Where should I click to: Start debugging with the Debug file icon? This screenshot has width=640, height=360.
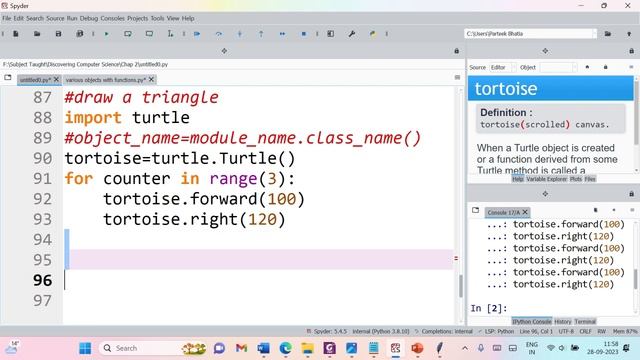click(197, 34)
